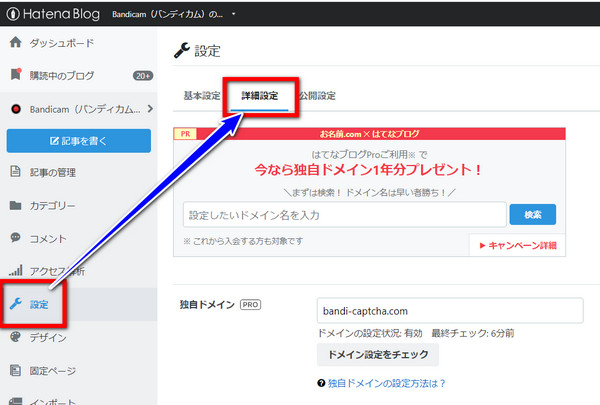This screenshot has height=405, width=600.
Task: Open 記事の管理 in the sidebar
Action: click(x=53, y=173)
